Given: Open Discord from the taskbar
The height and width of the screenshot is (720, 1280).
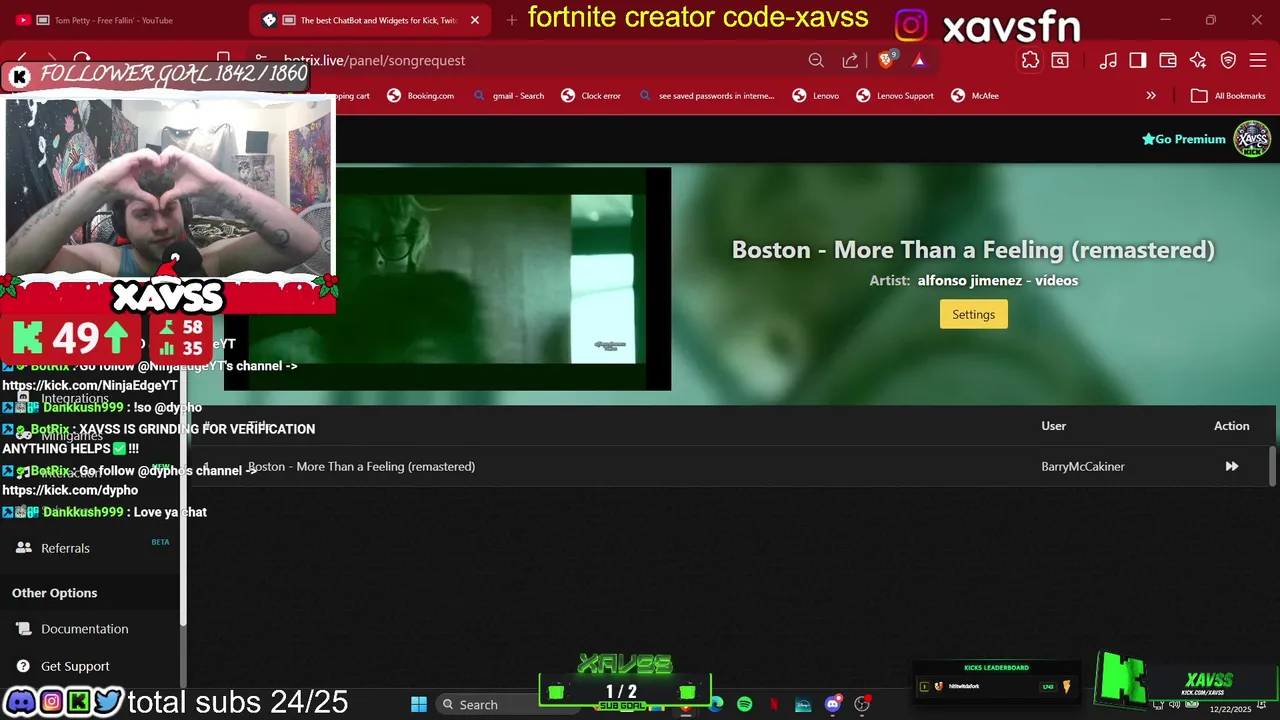Looking at the screenshot, I should pyautogui.click(x=832, y=704).
